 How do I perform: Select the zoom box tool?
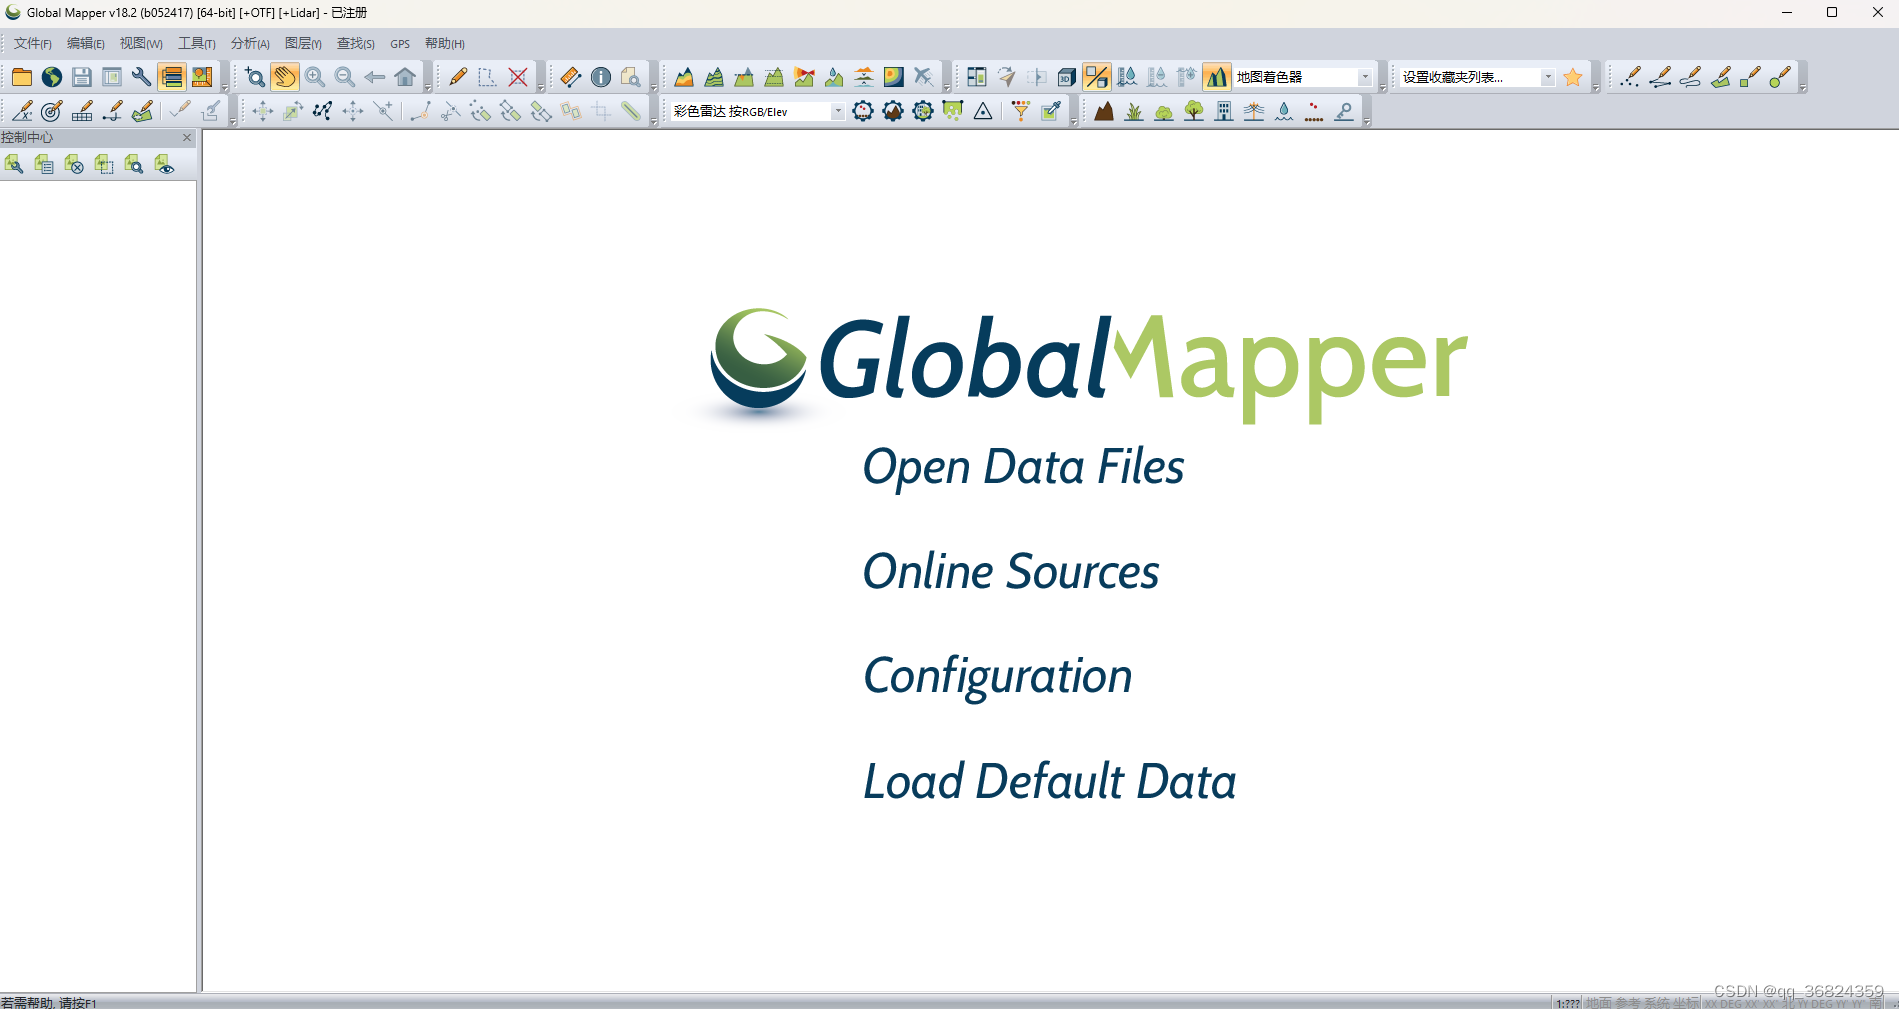(x=255, y=77)
